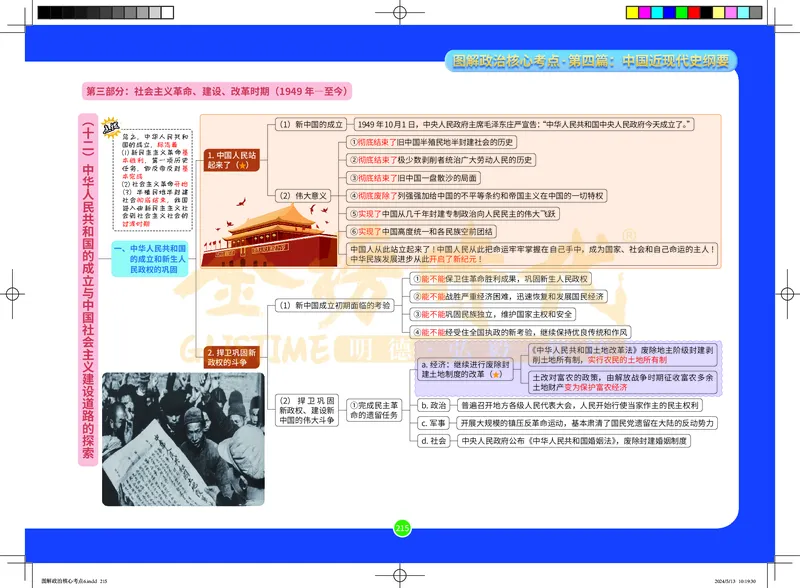
Task: Click the top center registration crosshair mark
Action: (x=400, y=12)
